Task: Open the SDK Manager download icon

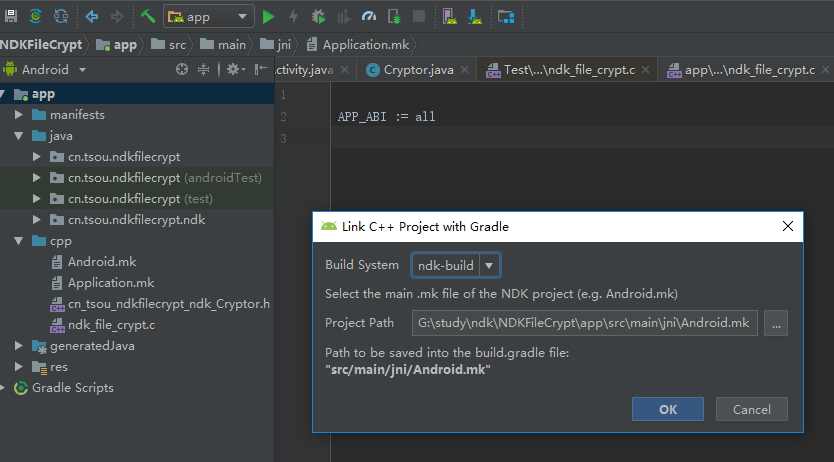Action: [x=475, y=17]
